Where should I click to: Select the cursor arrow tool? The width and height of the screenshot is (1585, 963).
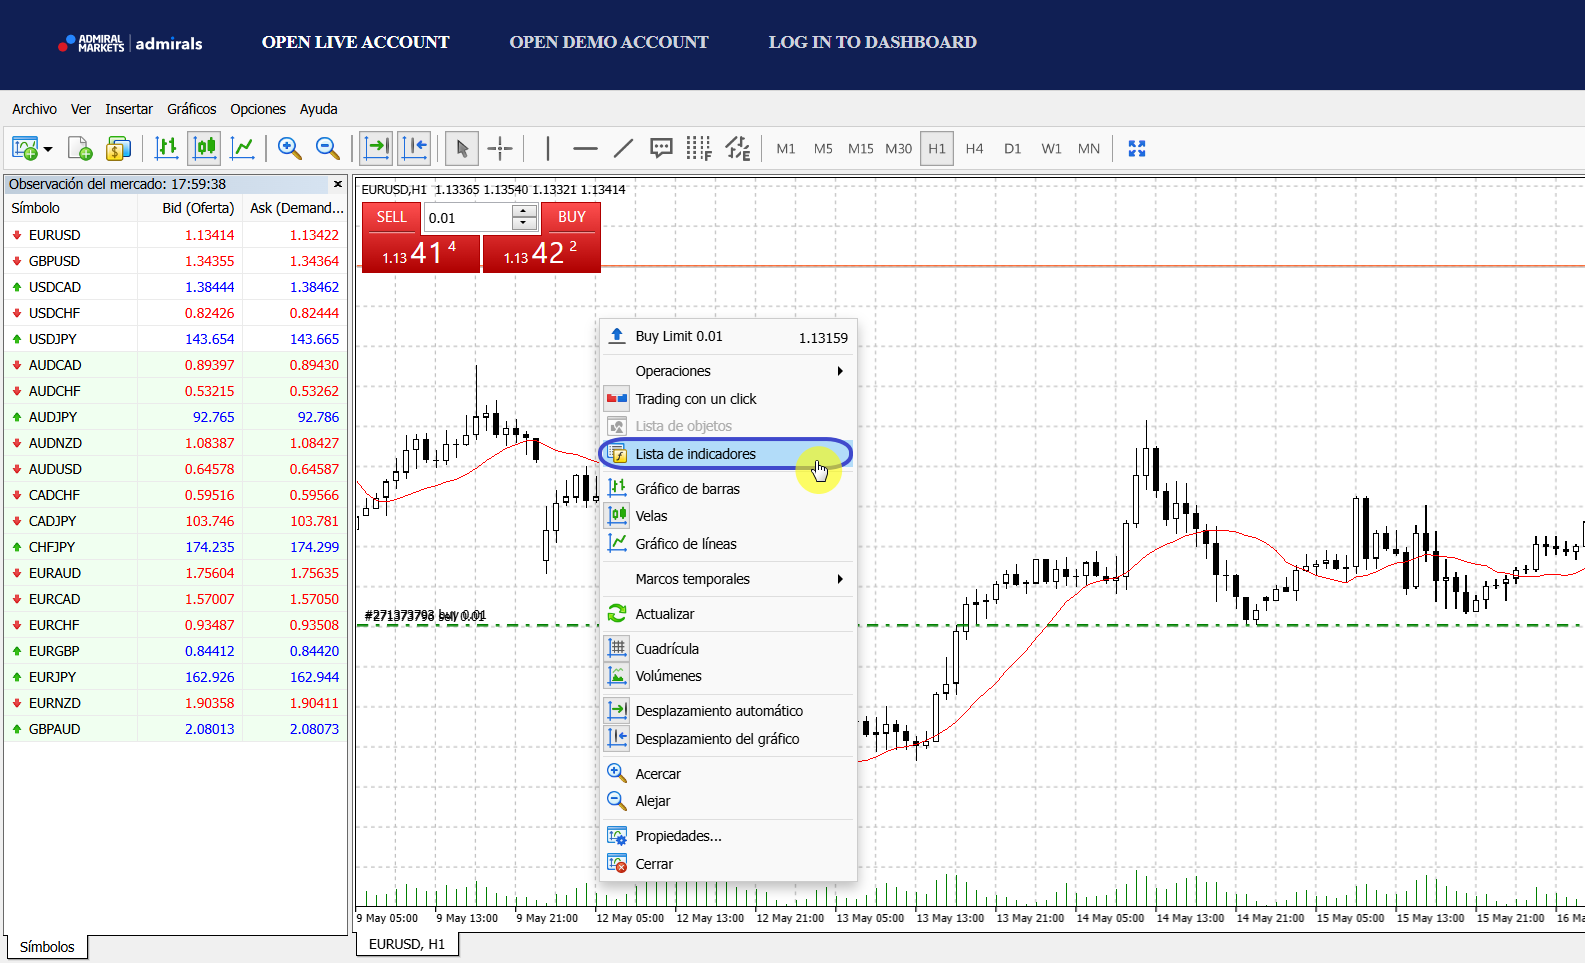pos(462,149)
